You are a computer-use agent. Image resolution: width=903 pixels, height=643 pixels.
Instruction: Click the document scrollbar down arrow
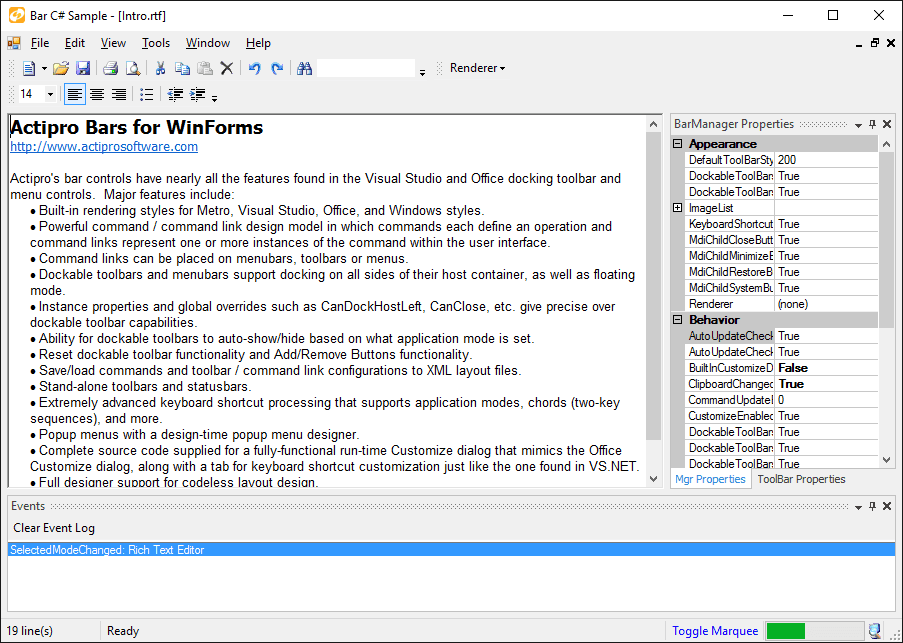[653, 479]
